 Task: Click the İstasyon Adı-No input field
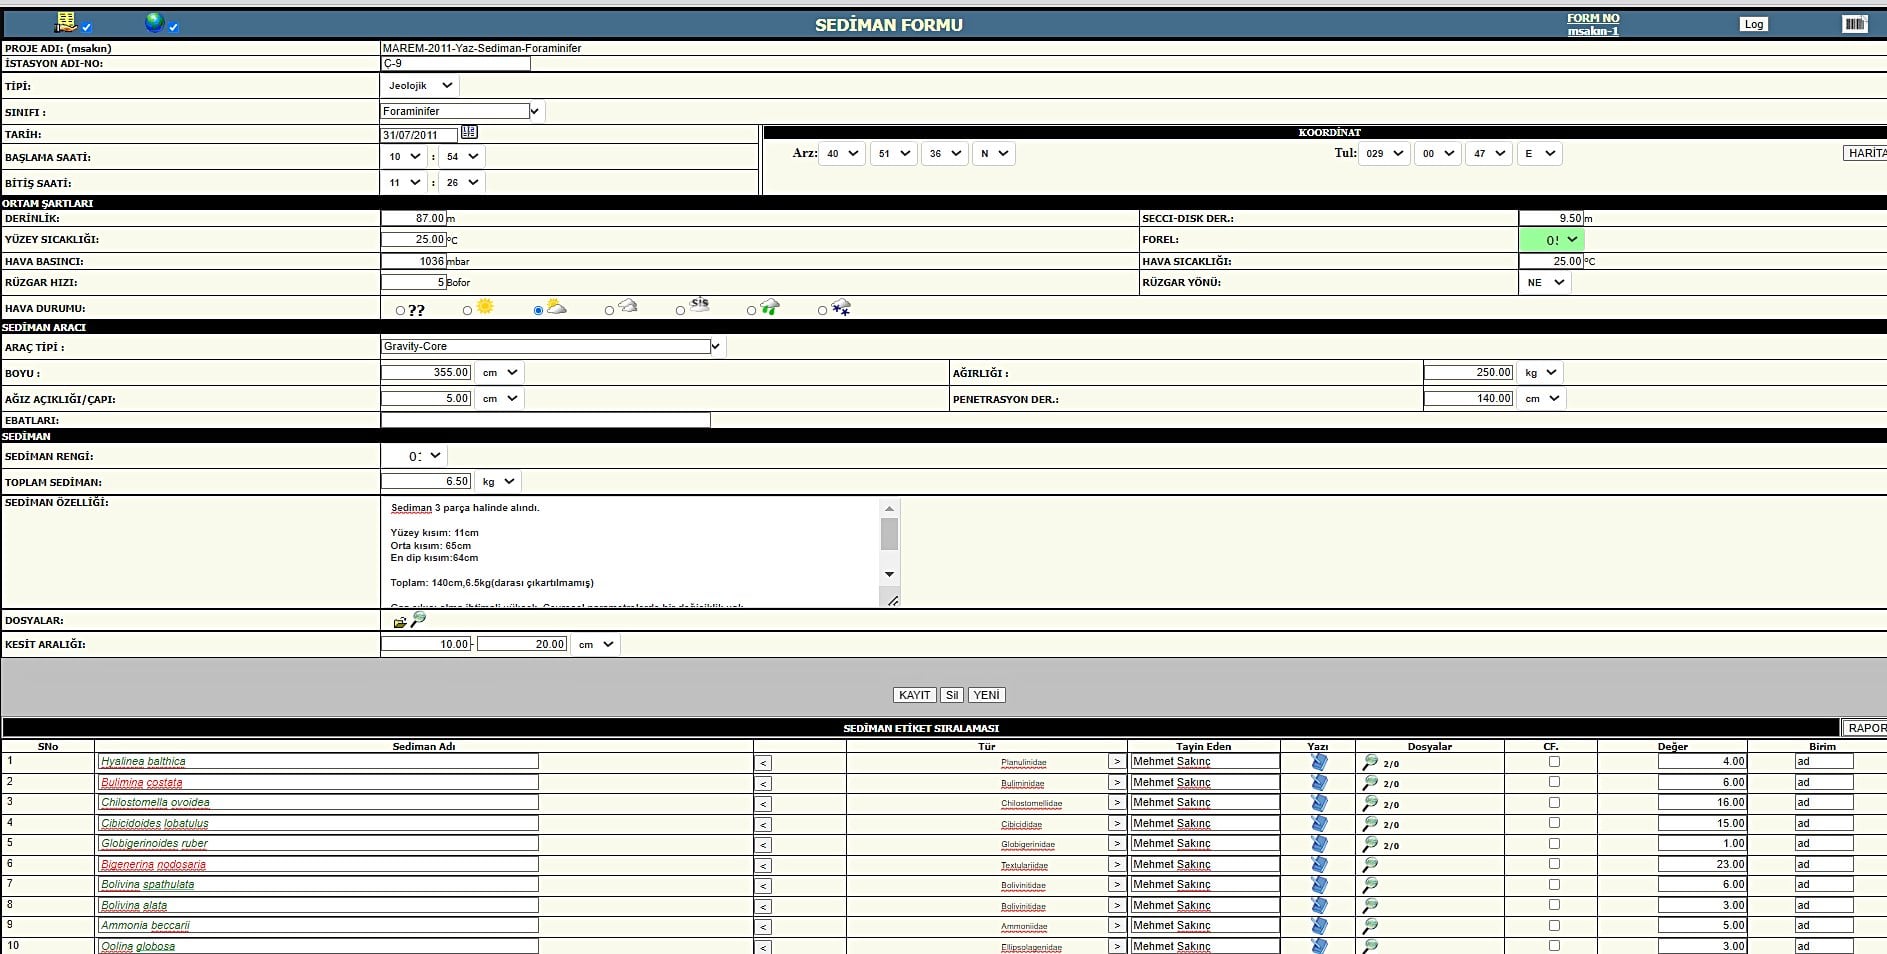pyautogui.click(x=455, y=63)
